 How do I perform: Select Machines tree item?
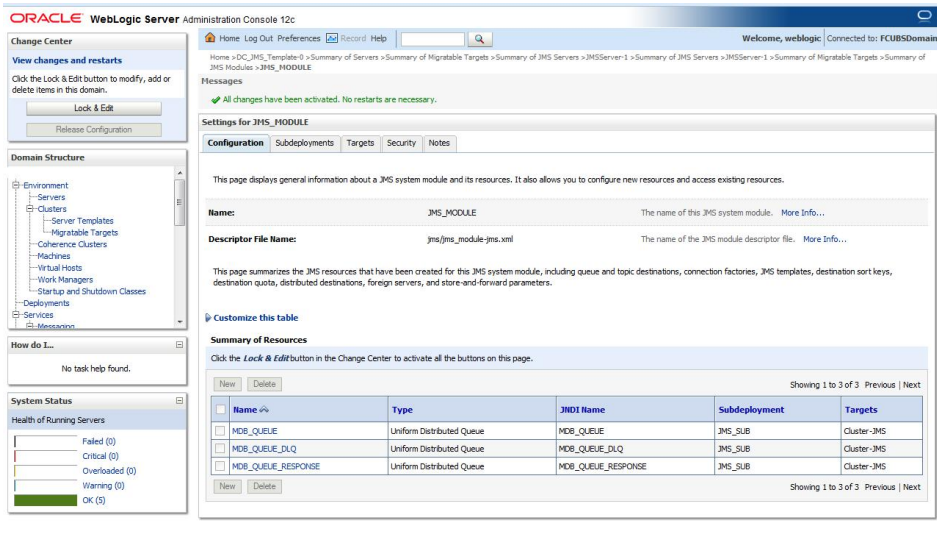(x=54, y=256)
